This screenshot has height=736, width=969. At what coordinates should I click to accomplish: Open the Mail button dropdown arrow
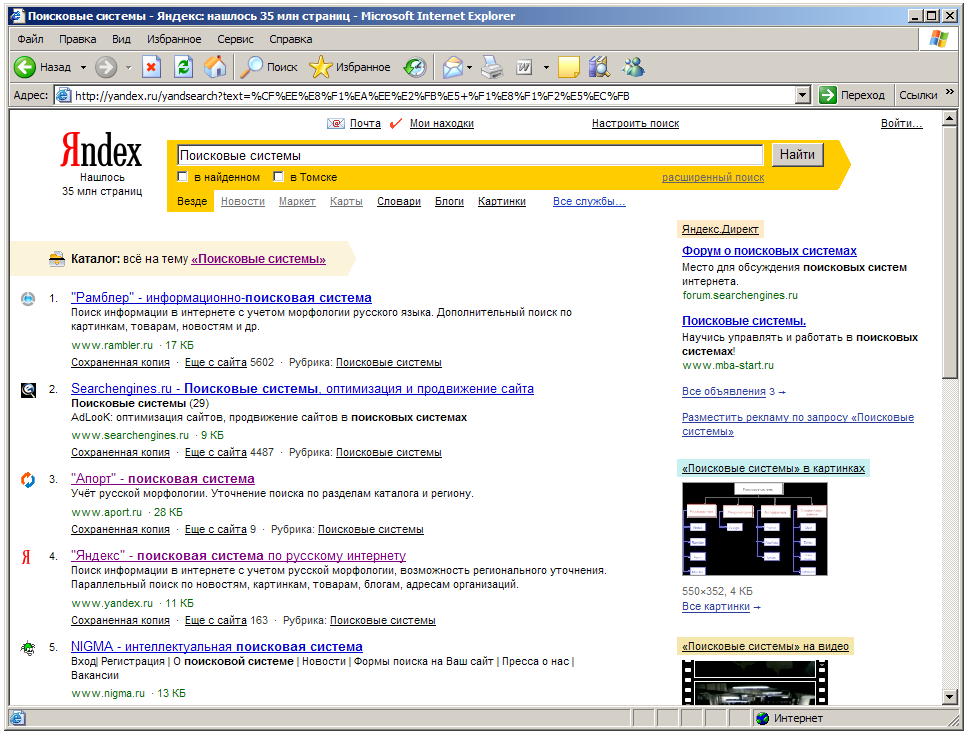[x=470, y=67]
